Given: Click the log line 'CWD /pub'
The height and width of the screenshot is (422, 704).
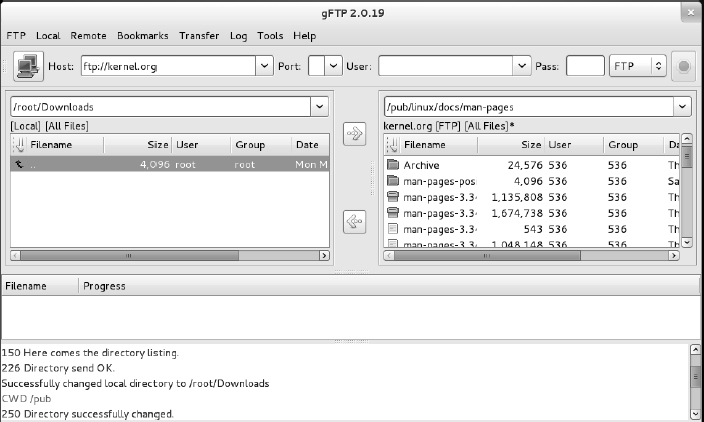Looking at the screenshot, I should click(x=26, y=399).
